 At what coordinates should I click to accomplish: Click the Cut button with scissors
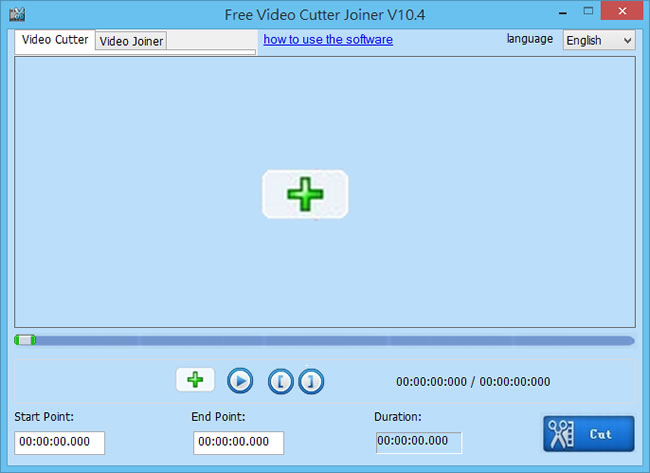pyautogui.click(x=589, y=434)
